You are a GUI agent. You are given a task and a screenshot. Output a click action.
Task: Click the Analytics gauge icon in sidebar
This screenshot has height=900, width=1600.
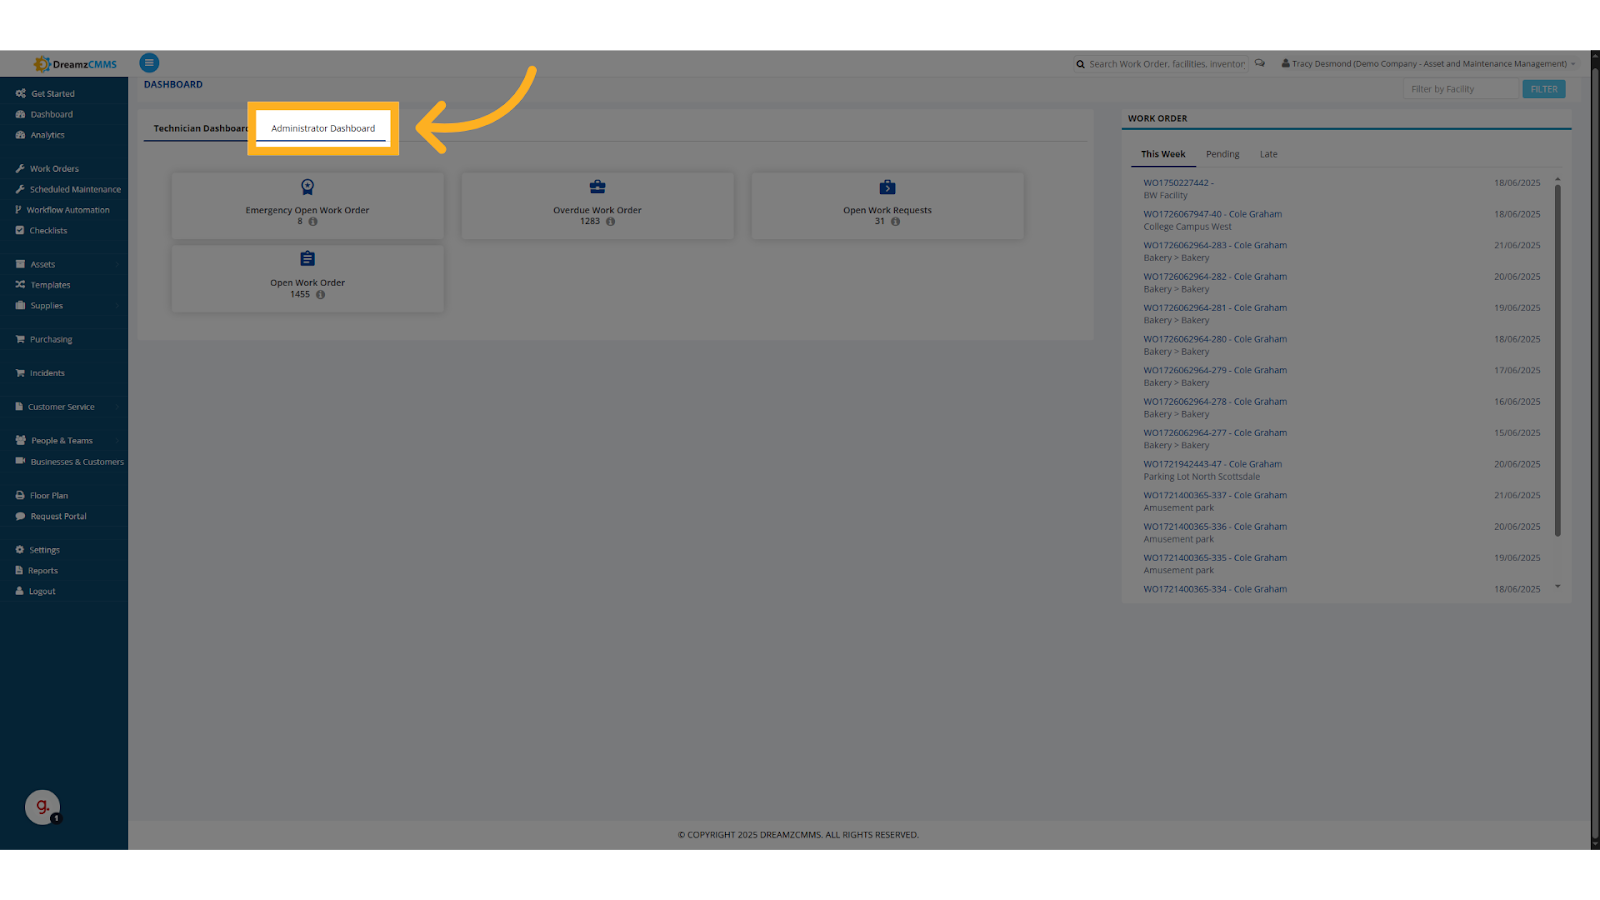[x=20, y=135]
